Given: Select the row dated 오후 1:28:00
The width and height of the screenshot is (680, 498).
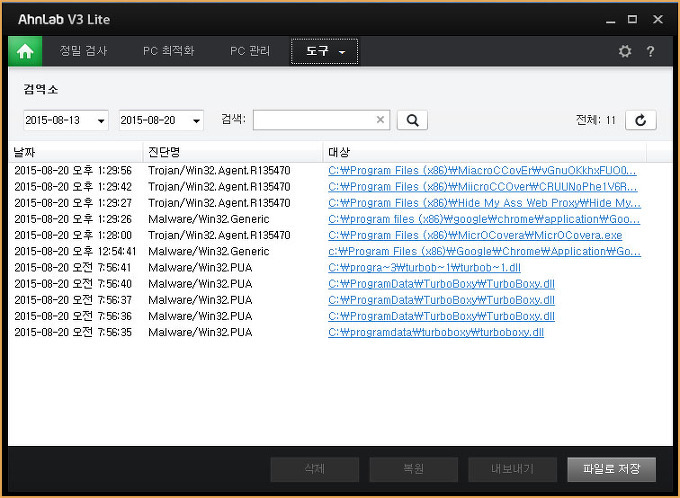Looking at the screenshot, I should 340,235.
